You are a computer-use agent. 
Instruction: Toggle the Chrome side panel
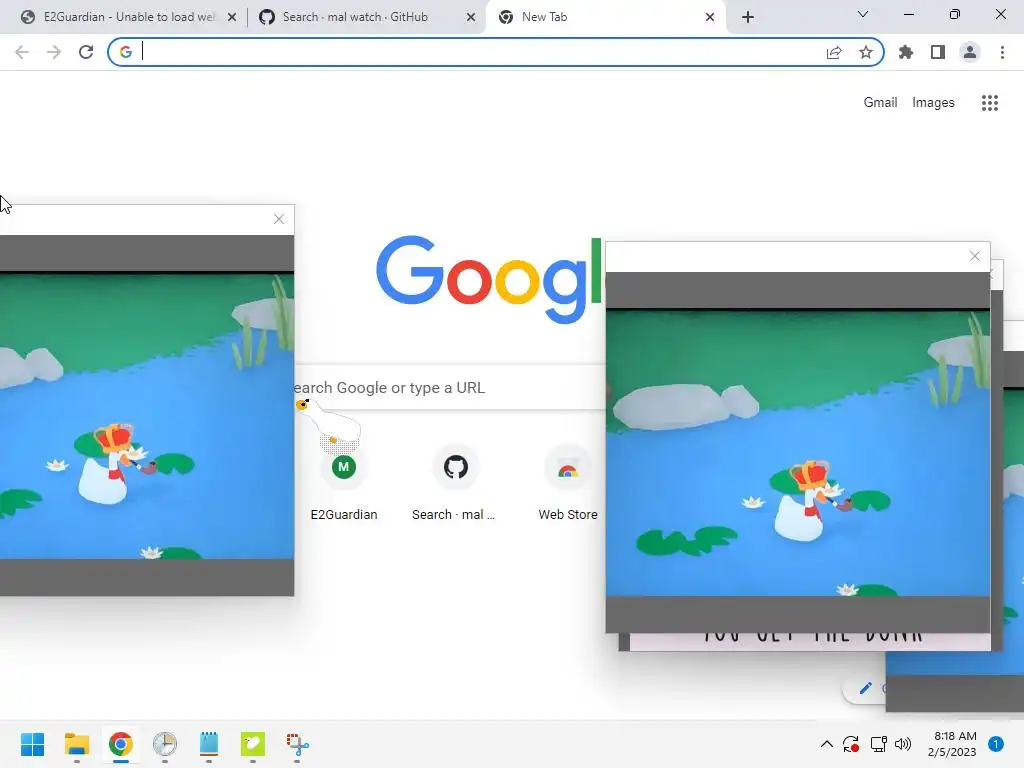(938, 52)
